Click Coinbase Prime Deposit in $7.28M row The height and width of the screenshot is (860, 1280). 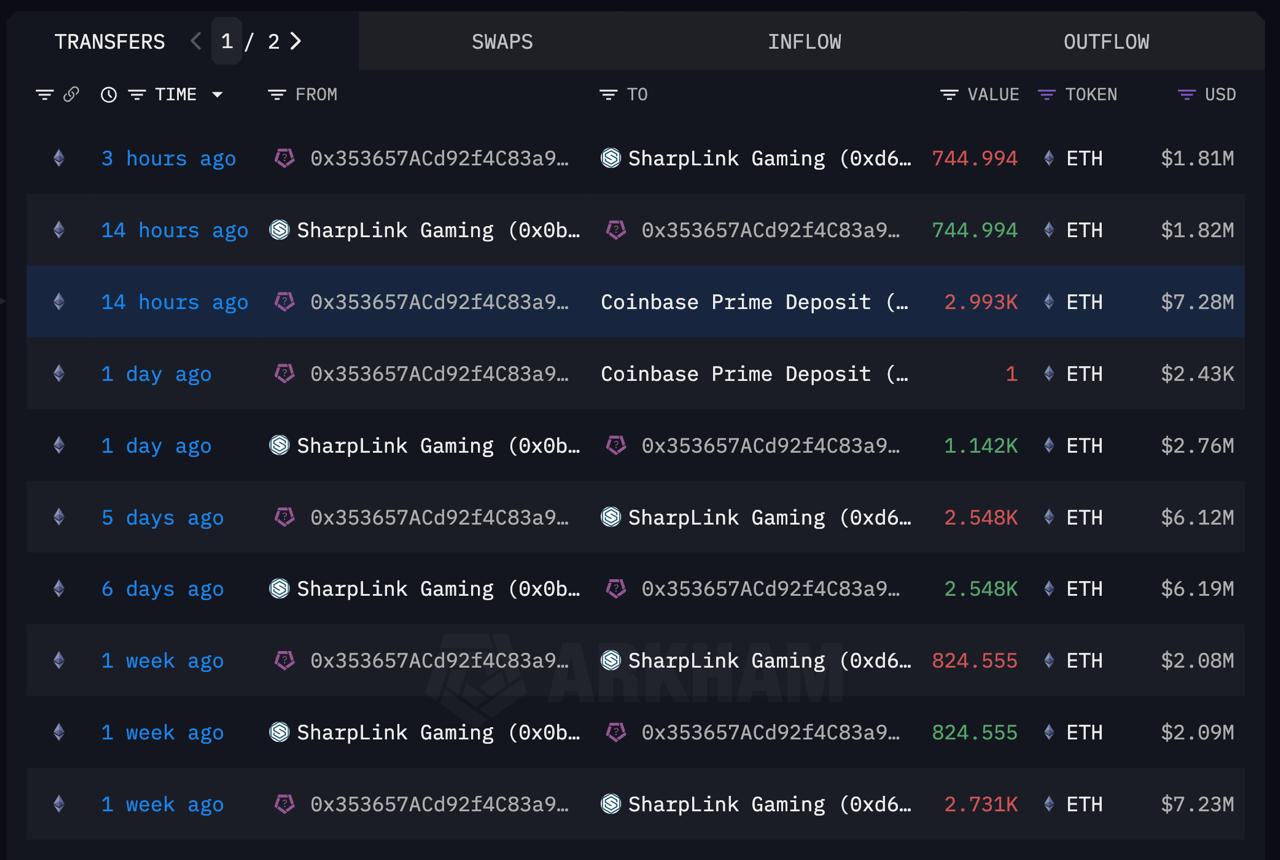click(754, 302)
